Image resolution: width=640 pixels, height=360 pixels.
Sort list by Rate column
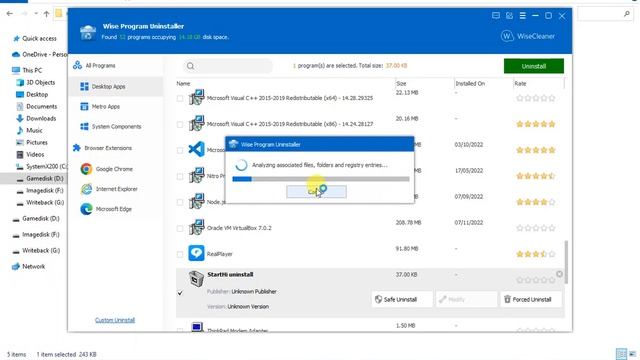pos(520,83)
